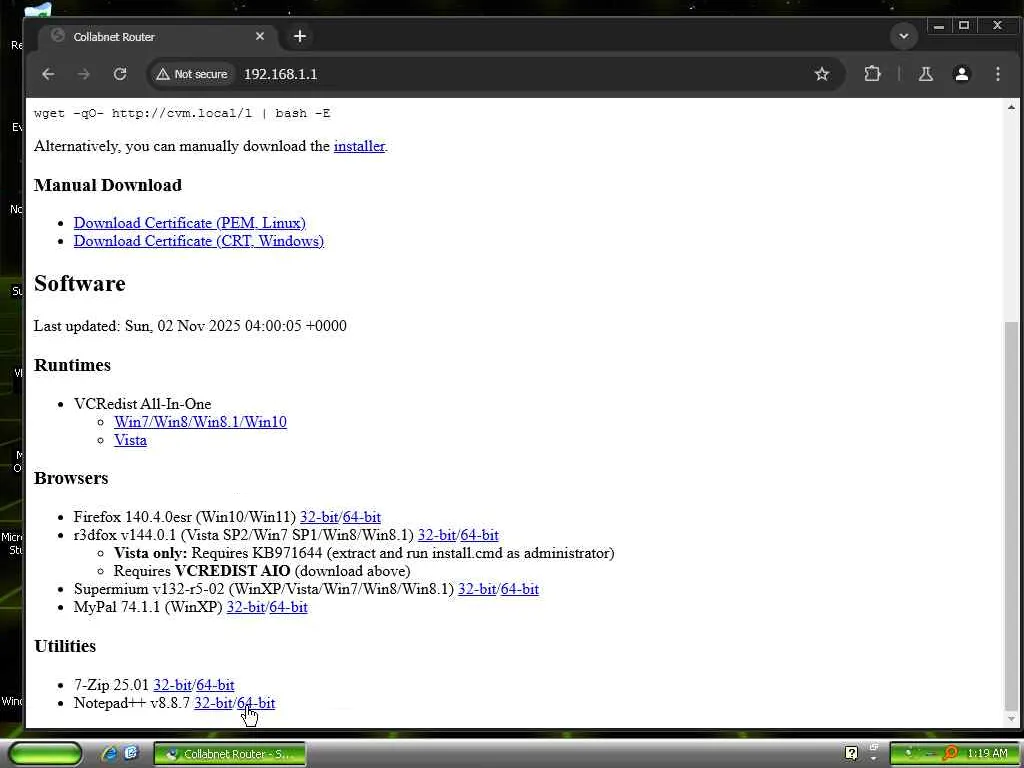Click the page scrollbar down arrow
The height and width of the screenshot is (768, 1024).
(1011, 719)
